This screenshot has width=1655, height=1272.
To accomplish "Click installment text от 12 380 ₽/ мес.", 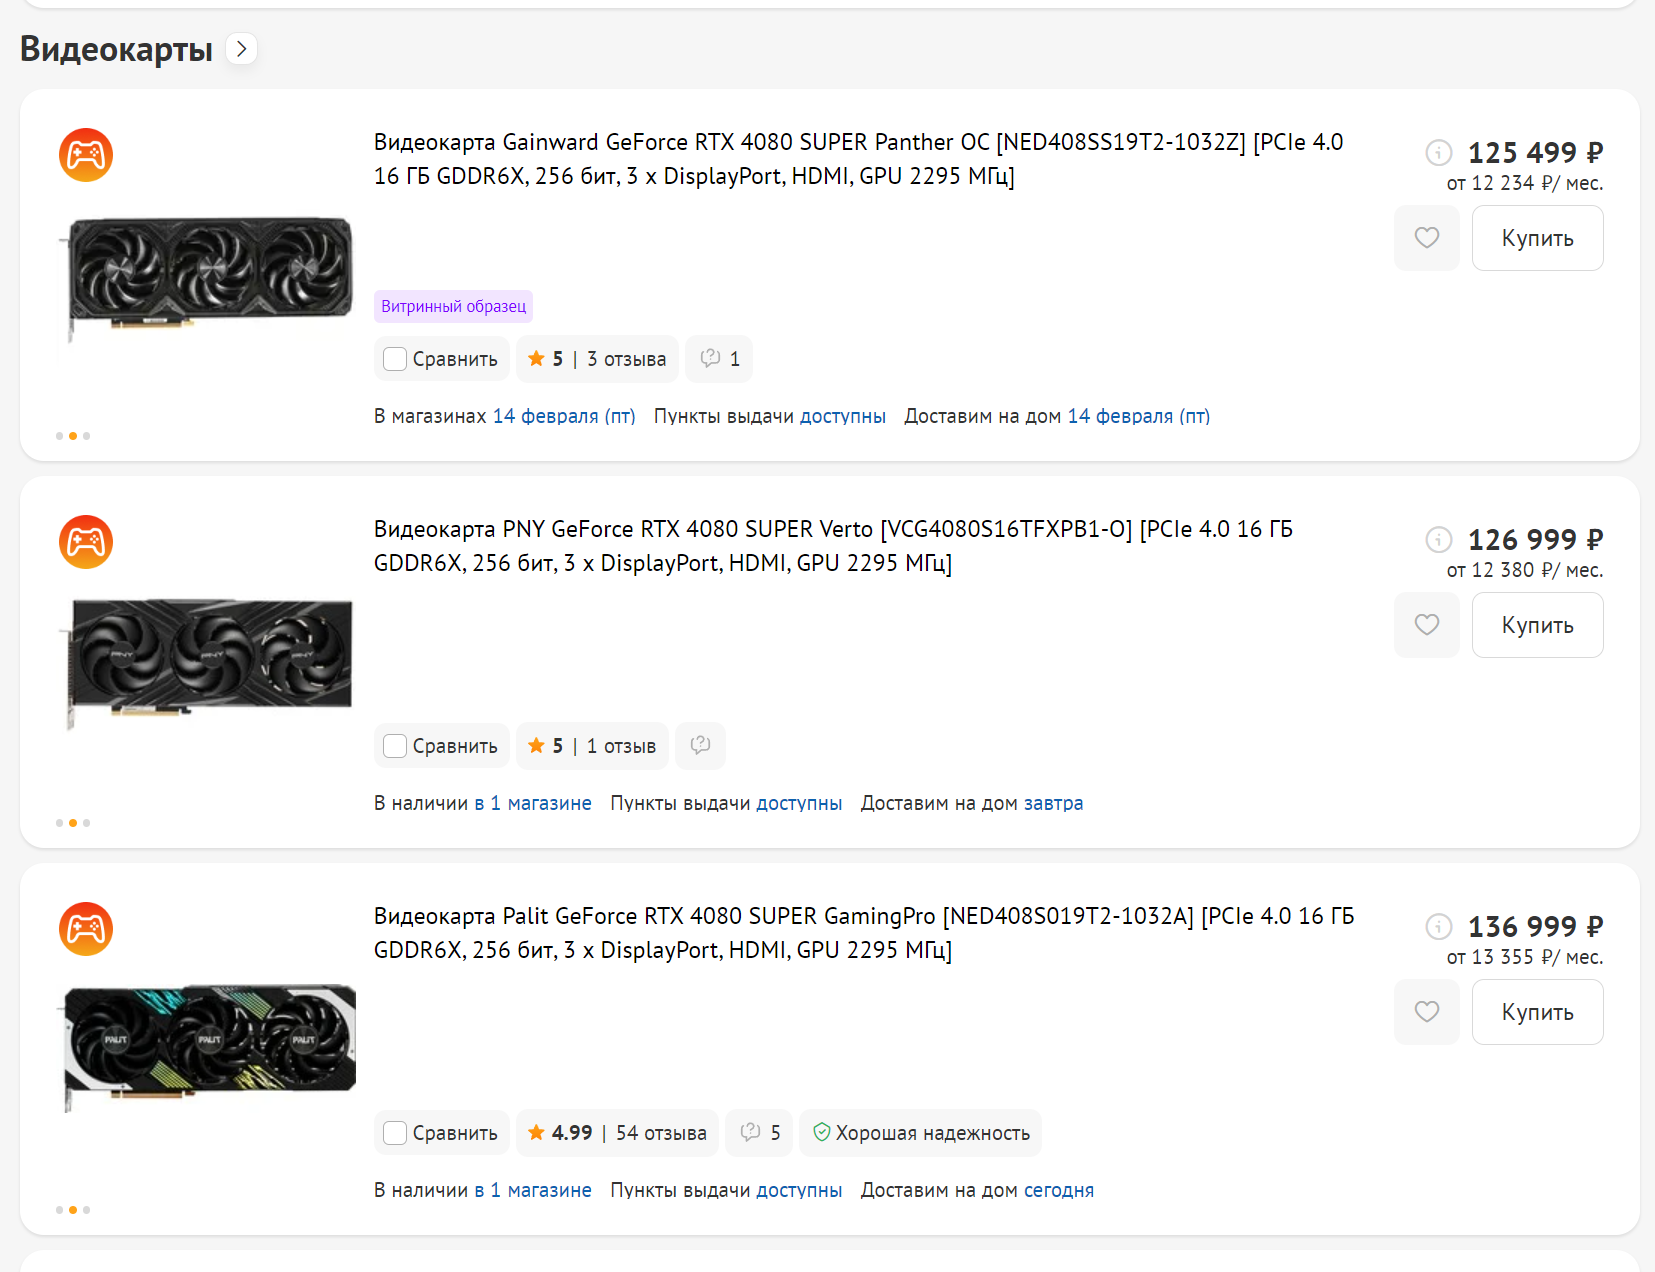I will pyautogui.click(x=1525, y=570).
